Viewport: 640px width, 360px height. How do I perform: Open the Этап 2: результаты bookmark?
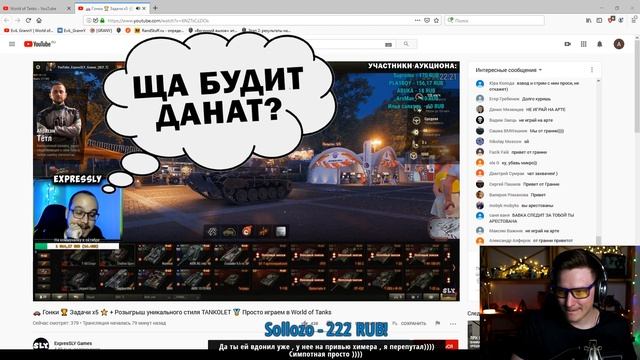266,30
